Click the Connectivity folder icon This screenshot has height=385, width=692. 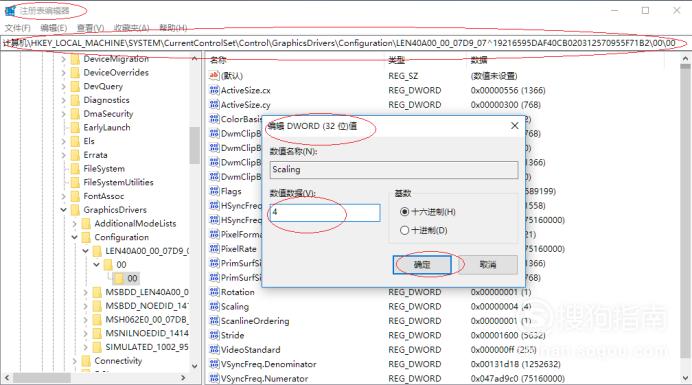pyautogui.click(x=86, y=361)
